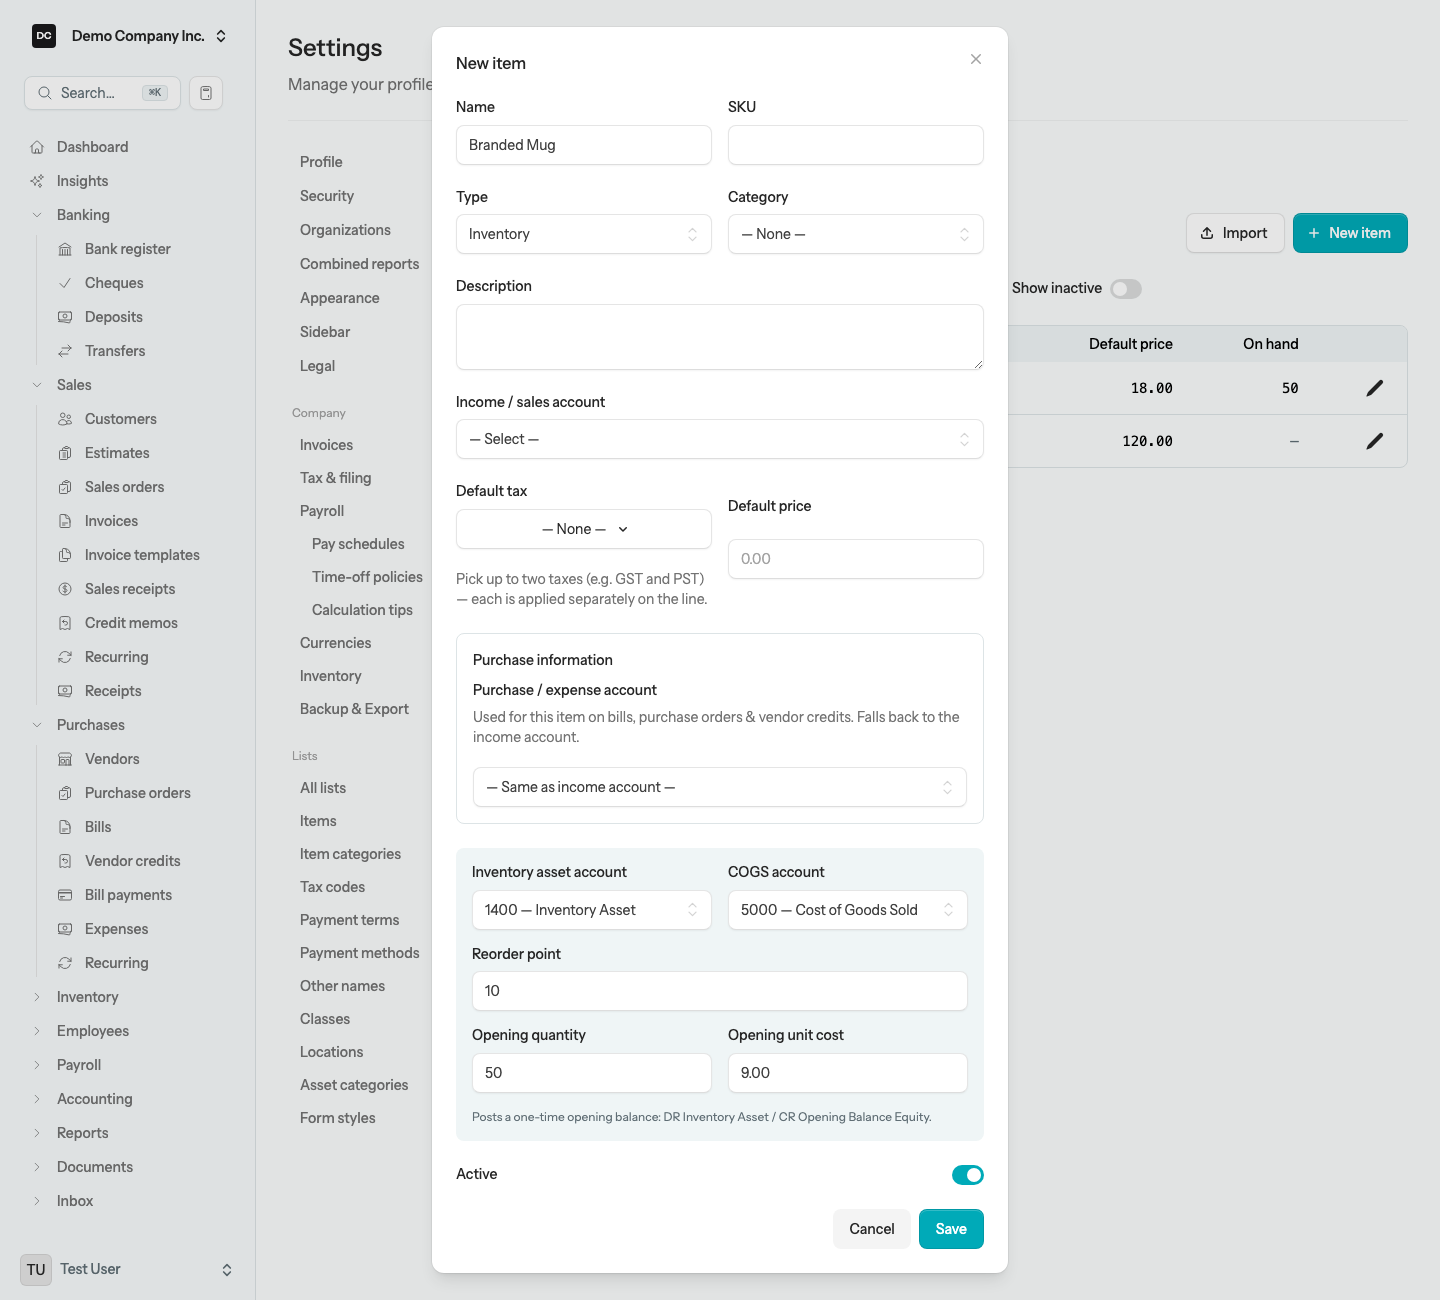Click the Bill payments card icon
This screenshot has width=1440, height=1300.
point(65,895)
